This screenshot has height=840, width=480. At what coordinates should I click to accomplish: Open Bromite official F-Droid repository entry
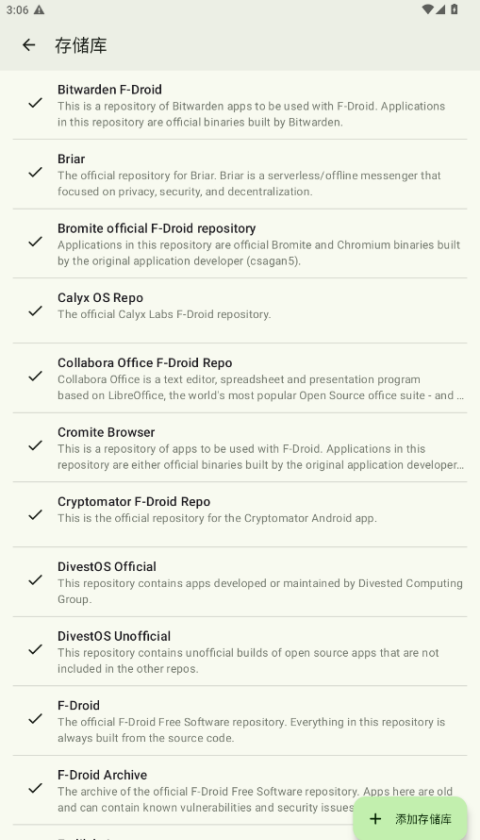tap(240, 244)
